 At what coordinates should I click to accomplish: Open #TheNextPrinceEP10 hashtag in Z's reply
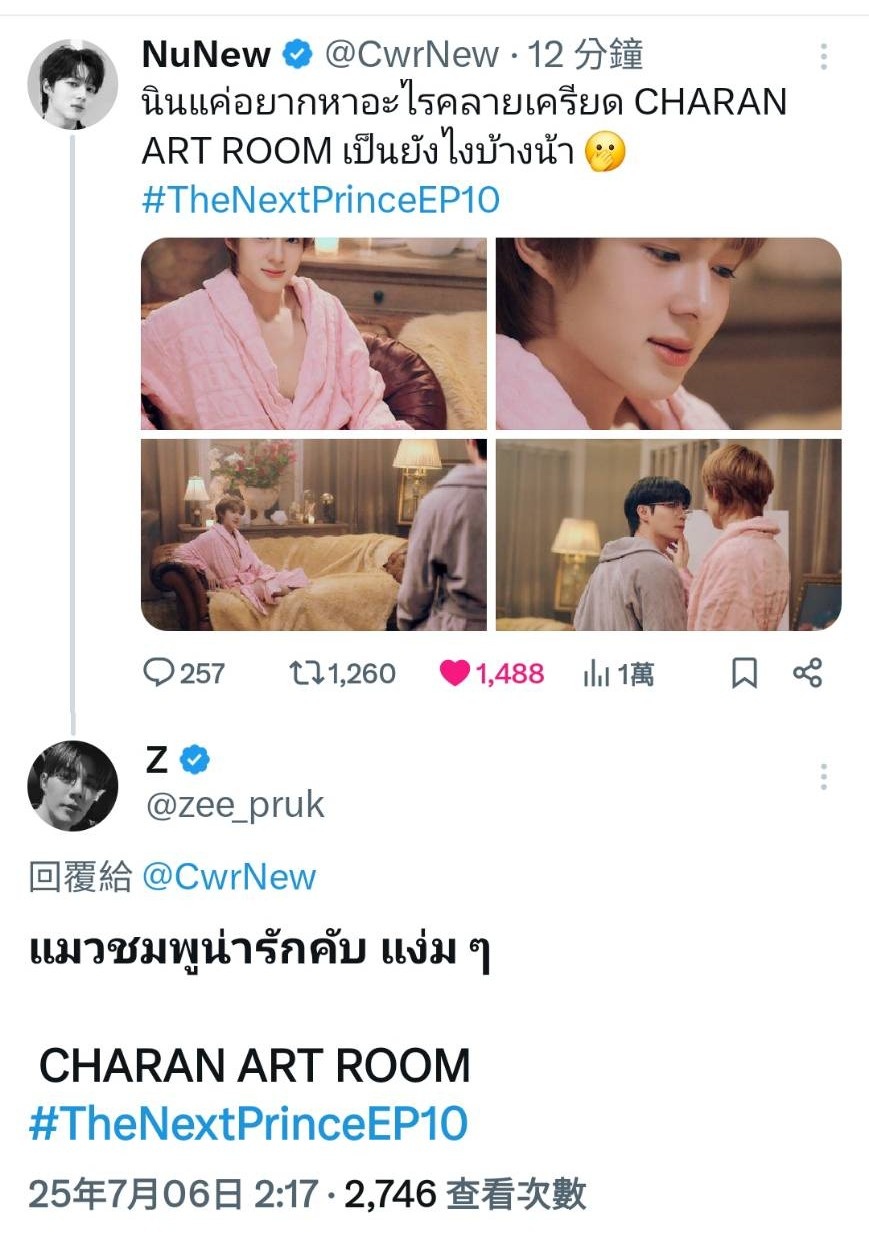pyautogui.click(x=248, y=1123)
